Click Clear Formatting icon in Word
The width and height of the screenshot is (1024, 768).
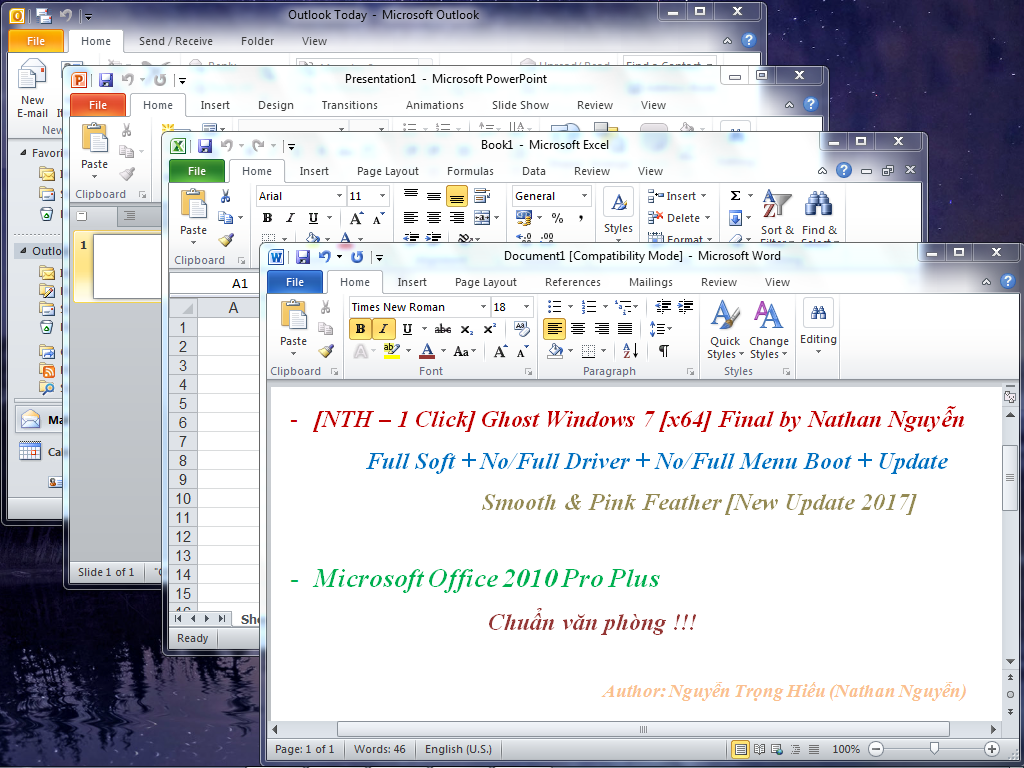[x=521, y=328]
